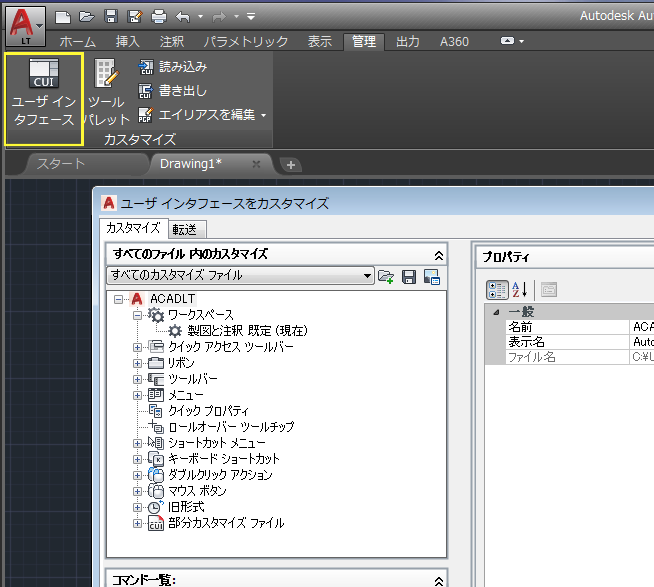The height and width of the screenshot is (587, 654).
Task: Select クイック プロパティ in the tree
Action: 208,411
